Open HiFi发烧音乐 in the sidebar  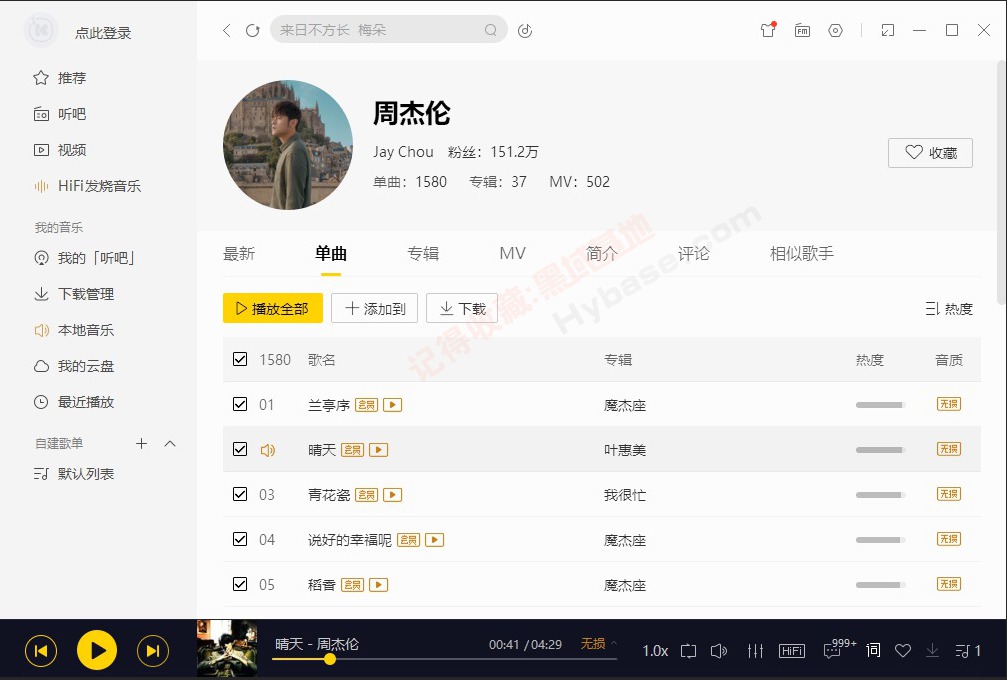click(x=87, y=186)
